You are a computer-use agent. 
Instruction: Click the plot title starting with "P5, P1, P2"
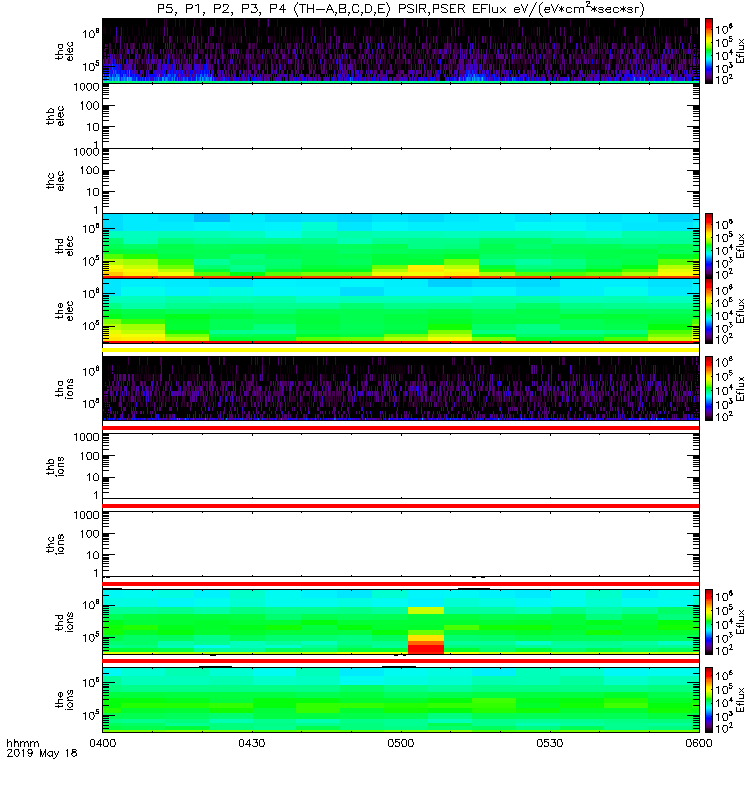click(x=401, y=9)
